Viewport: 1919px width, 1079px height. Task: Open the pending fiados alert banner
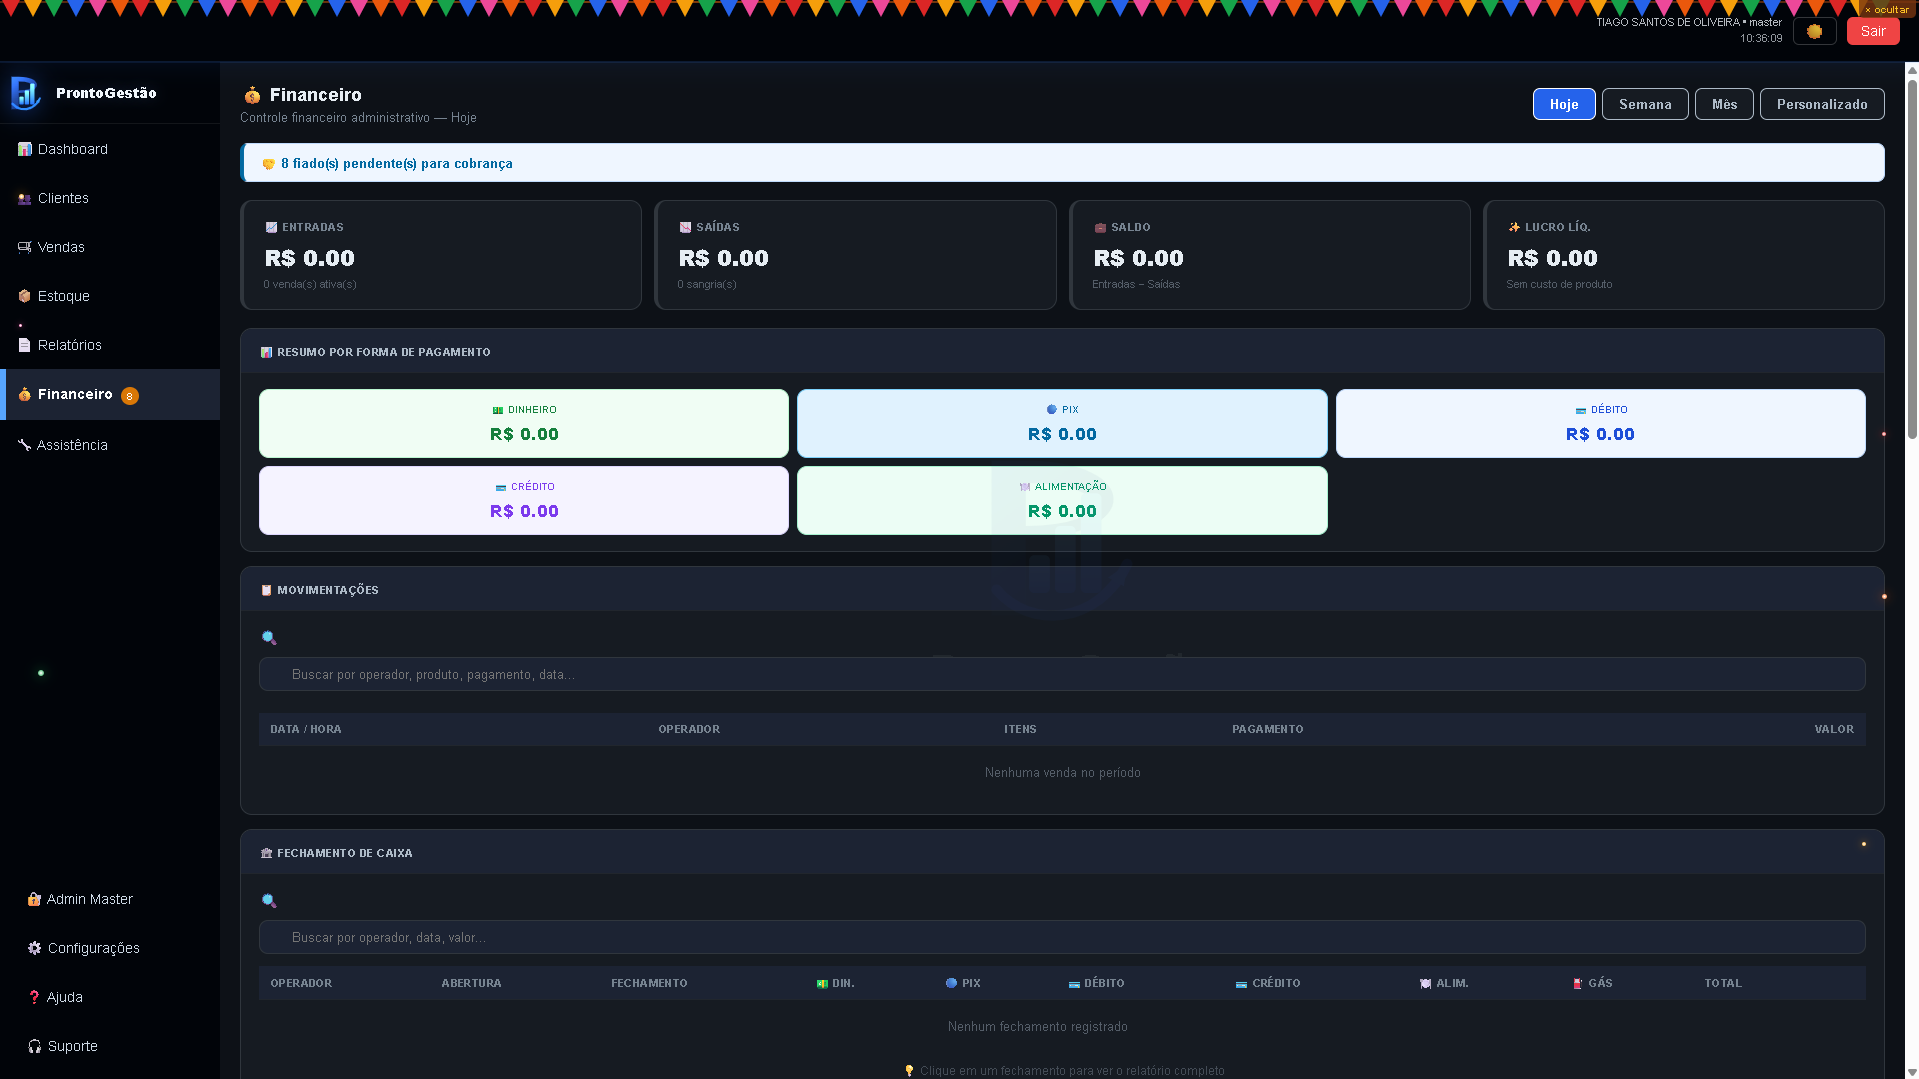(x=1062, y=163)
